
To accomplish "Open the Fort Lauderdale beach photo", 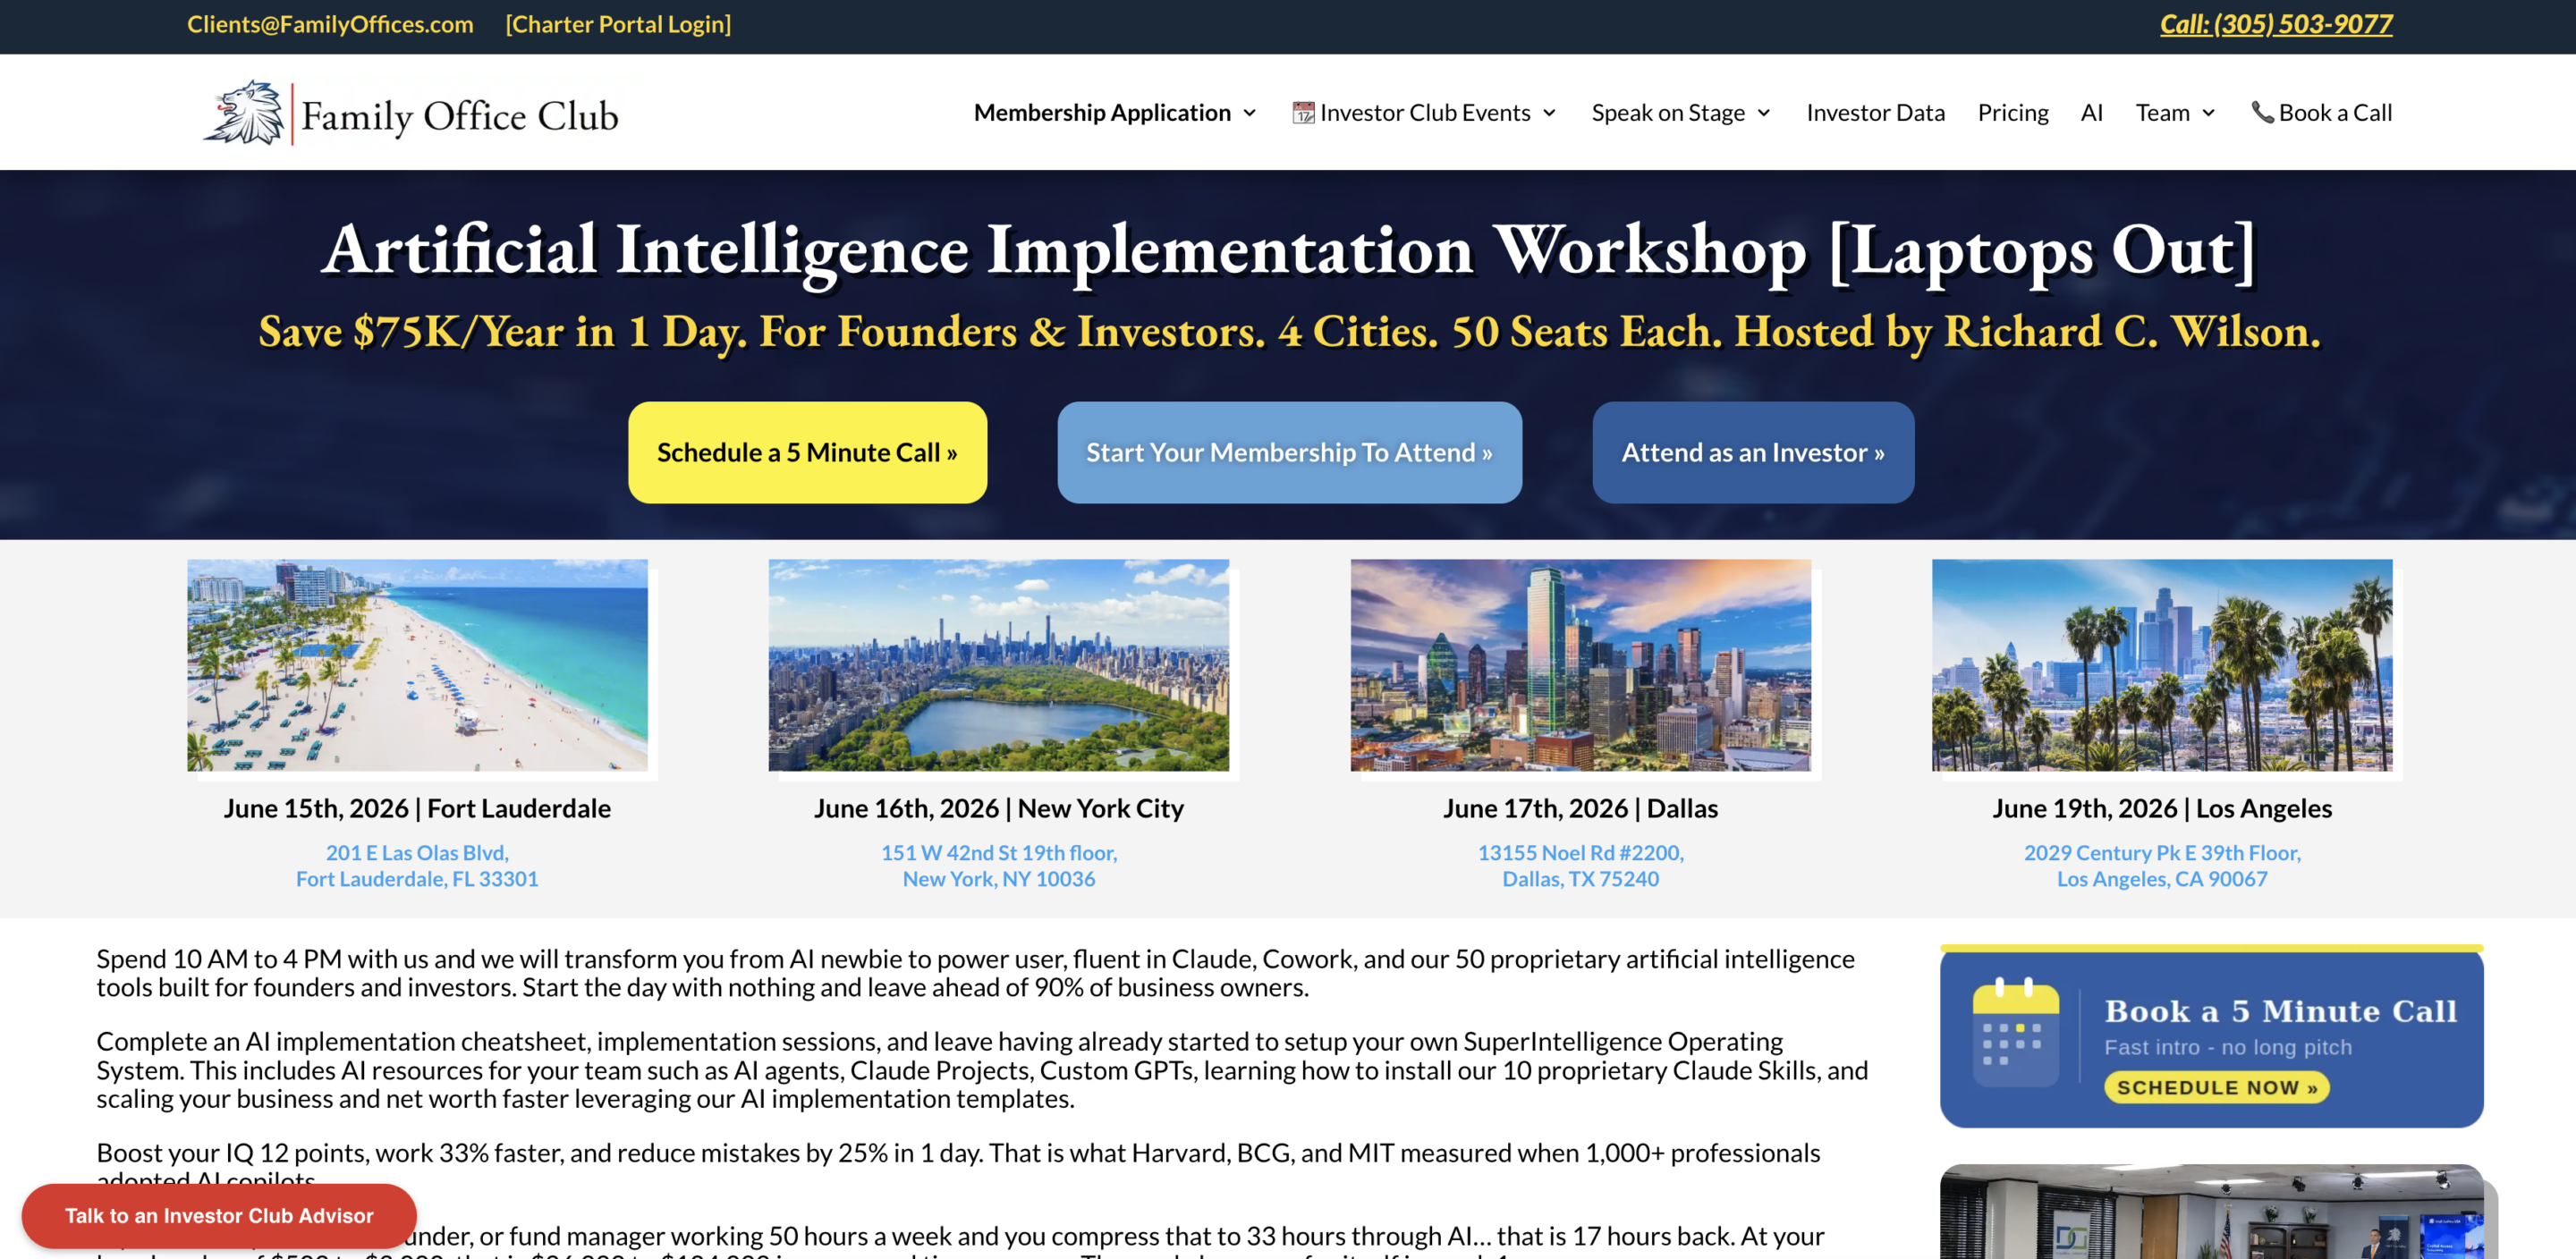I will coord(417,665).
